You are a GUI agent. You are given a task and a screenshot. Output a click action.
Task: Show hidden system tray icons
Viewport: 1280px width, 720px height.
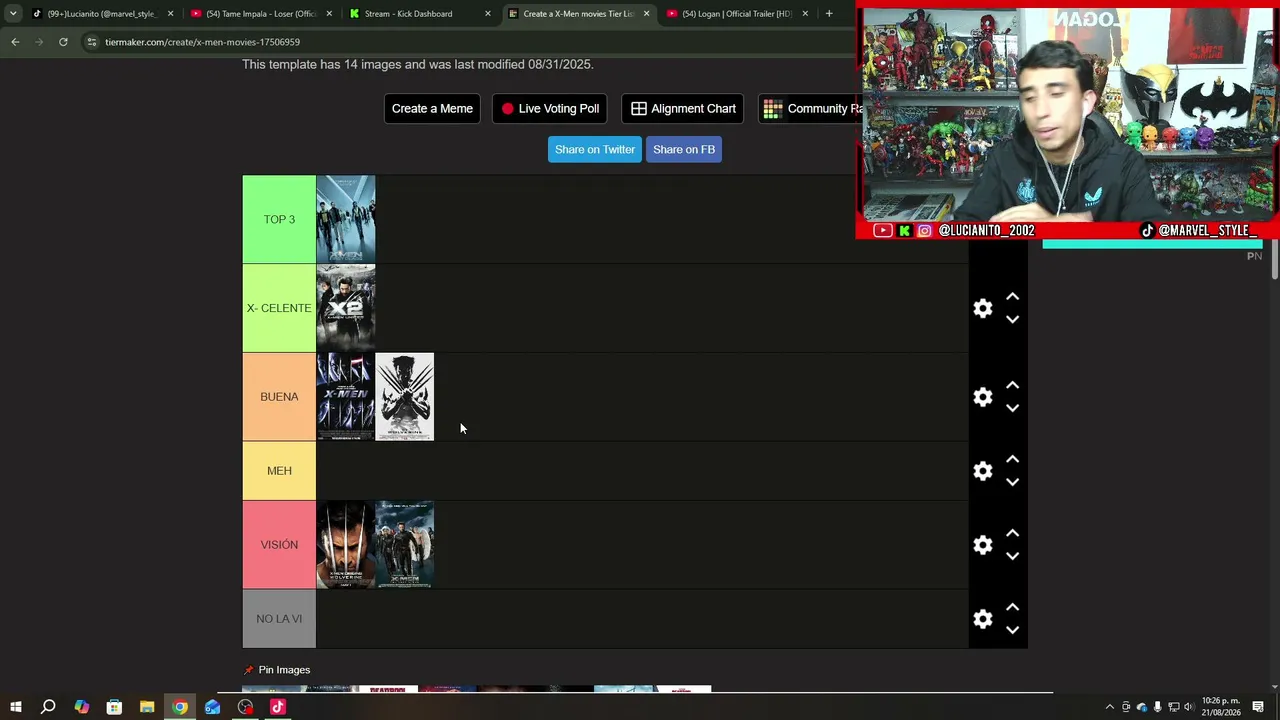(x=1109, y=707)
